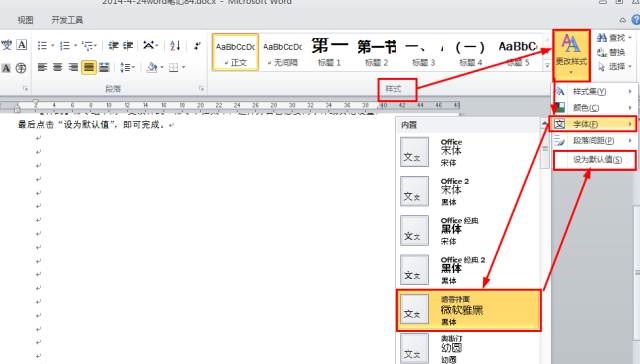640x364 pixels.
Task: Expand the styles gallery more arrow
Action: 547,65
